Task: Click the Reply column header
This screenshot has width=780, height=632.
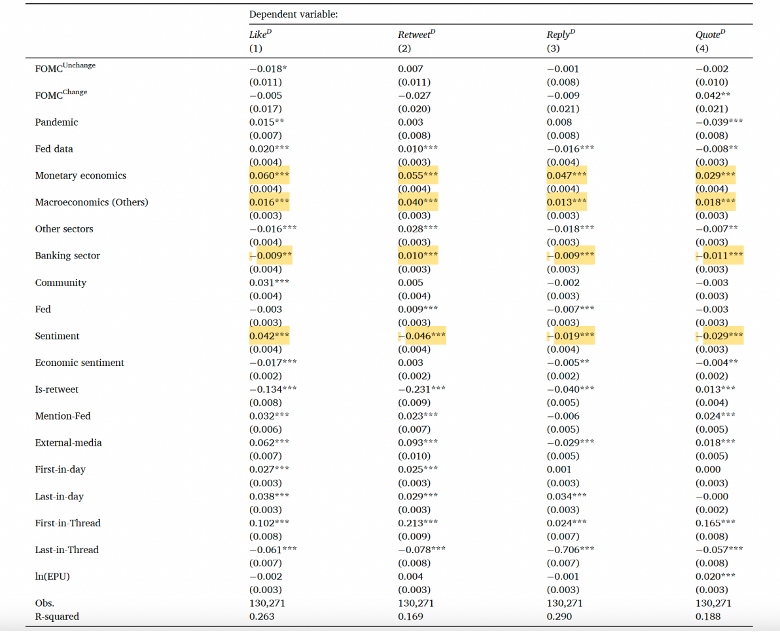Action: (x=560, y=35)
